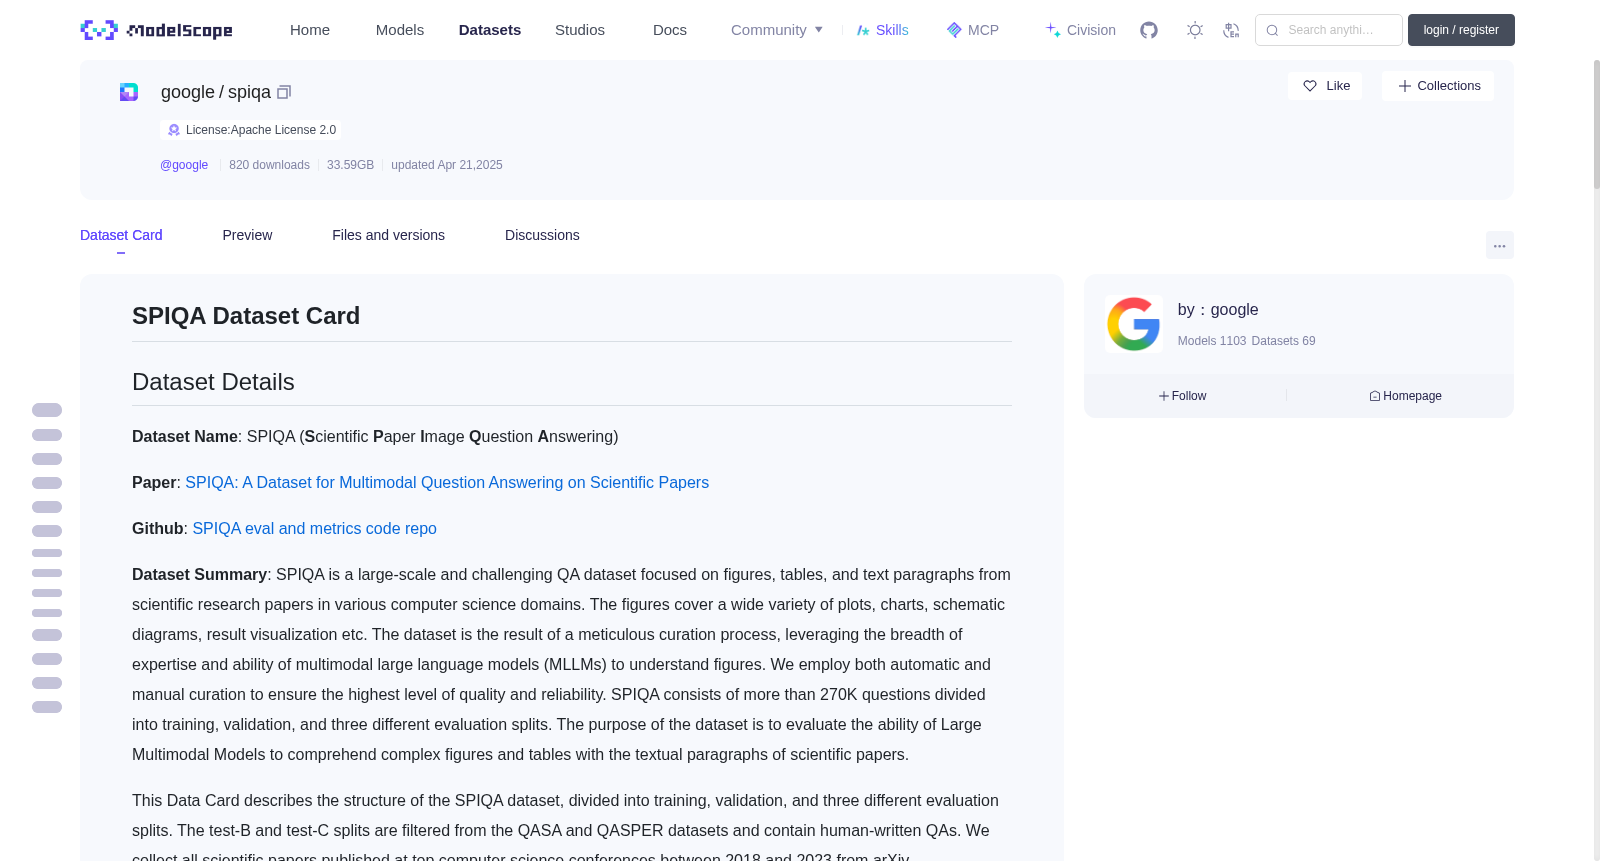
Task: Click the Dataset Details heading
Action: coord(213,382)
